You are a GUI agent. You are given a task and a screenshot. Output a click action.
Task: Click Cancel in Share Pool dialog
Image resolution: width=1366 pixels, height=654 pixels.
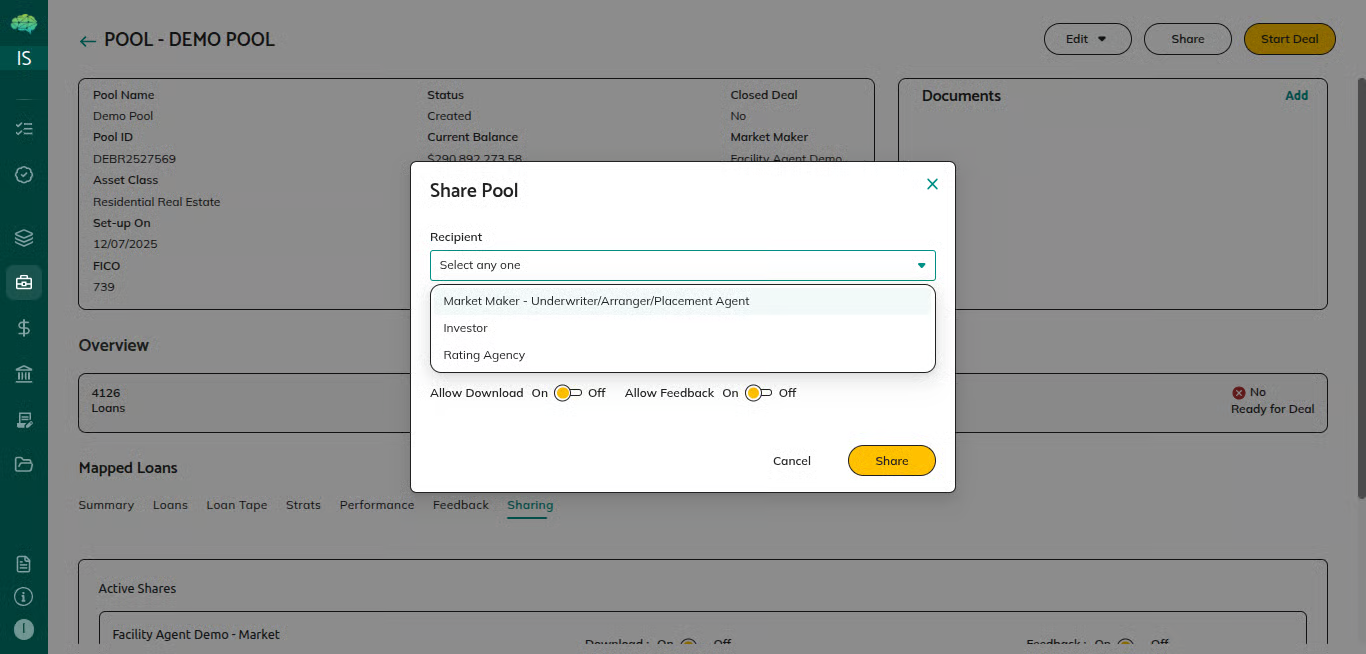pos(792,461)
